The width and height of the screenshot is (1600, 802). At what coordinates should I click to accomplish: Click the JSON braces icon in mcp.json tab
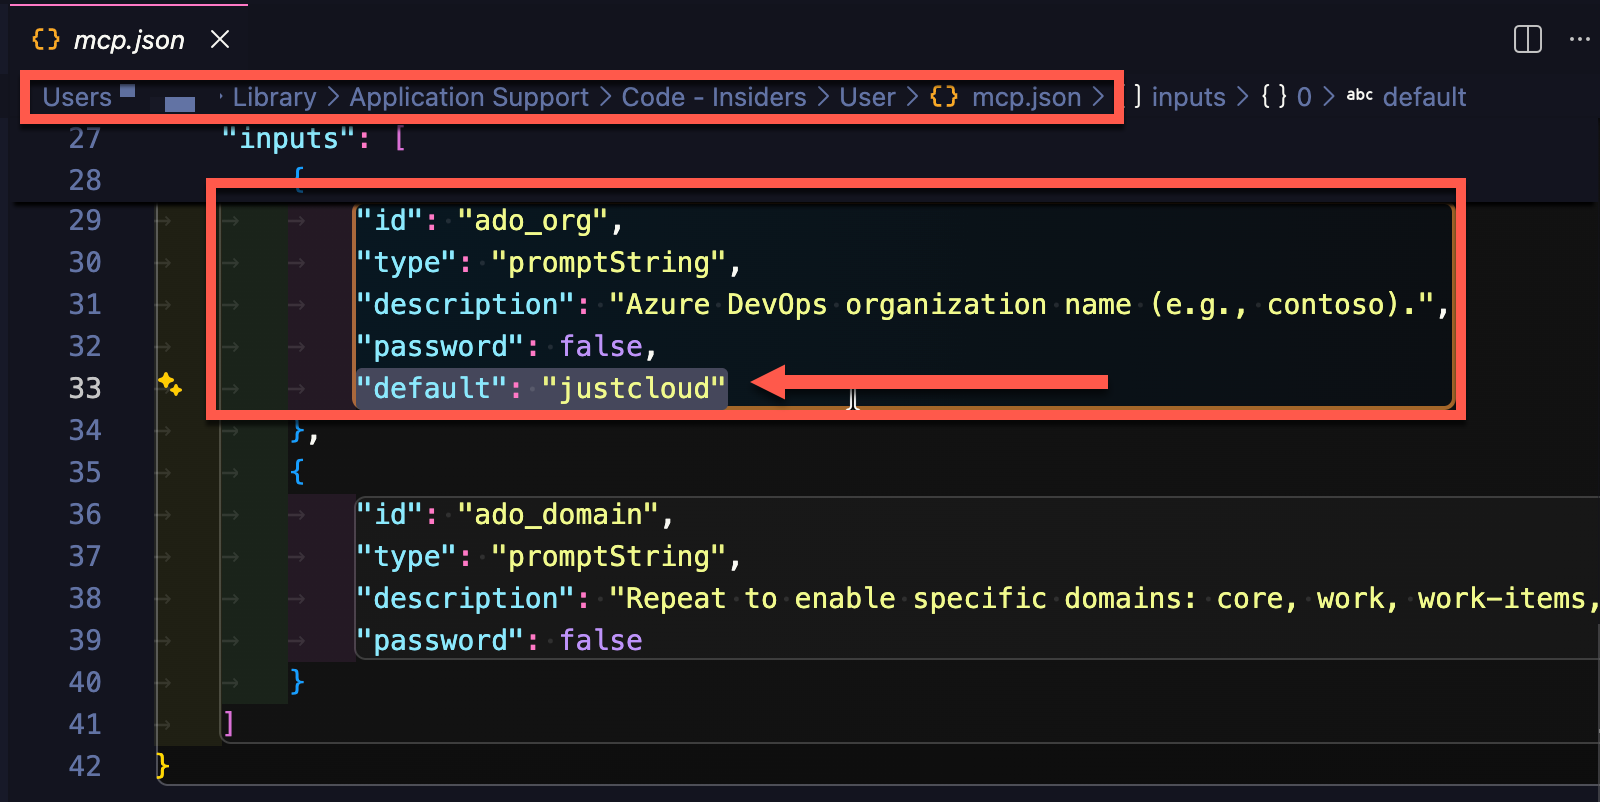pos(46,39)
